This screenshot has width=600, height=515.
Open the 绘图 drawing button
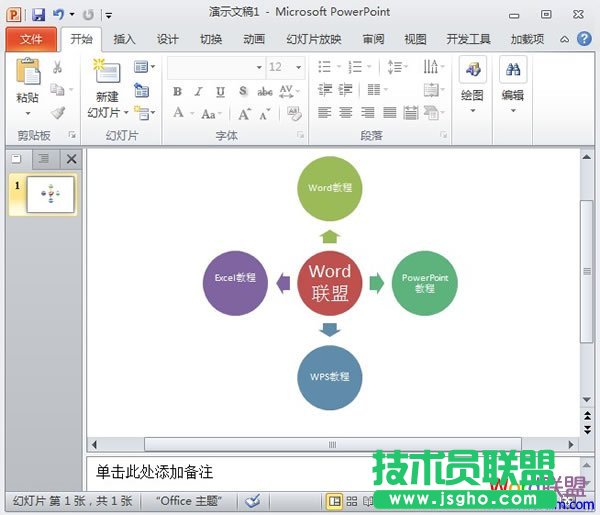[x=473, y=85]
